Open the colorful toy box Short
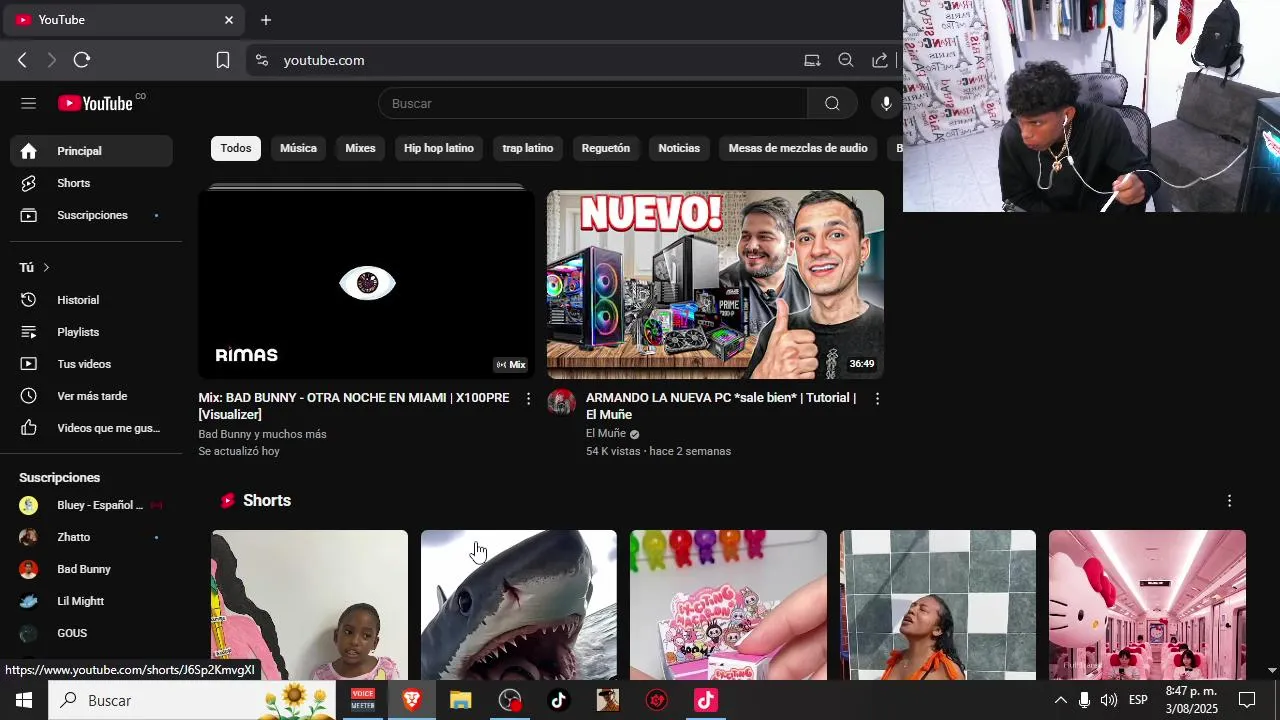This screenshot has height=720, width=1280. 728,605
